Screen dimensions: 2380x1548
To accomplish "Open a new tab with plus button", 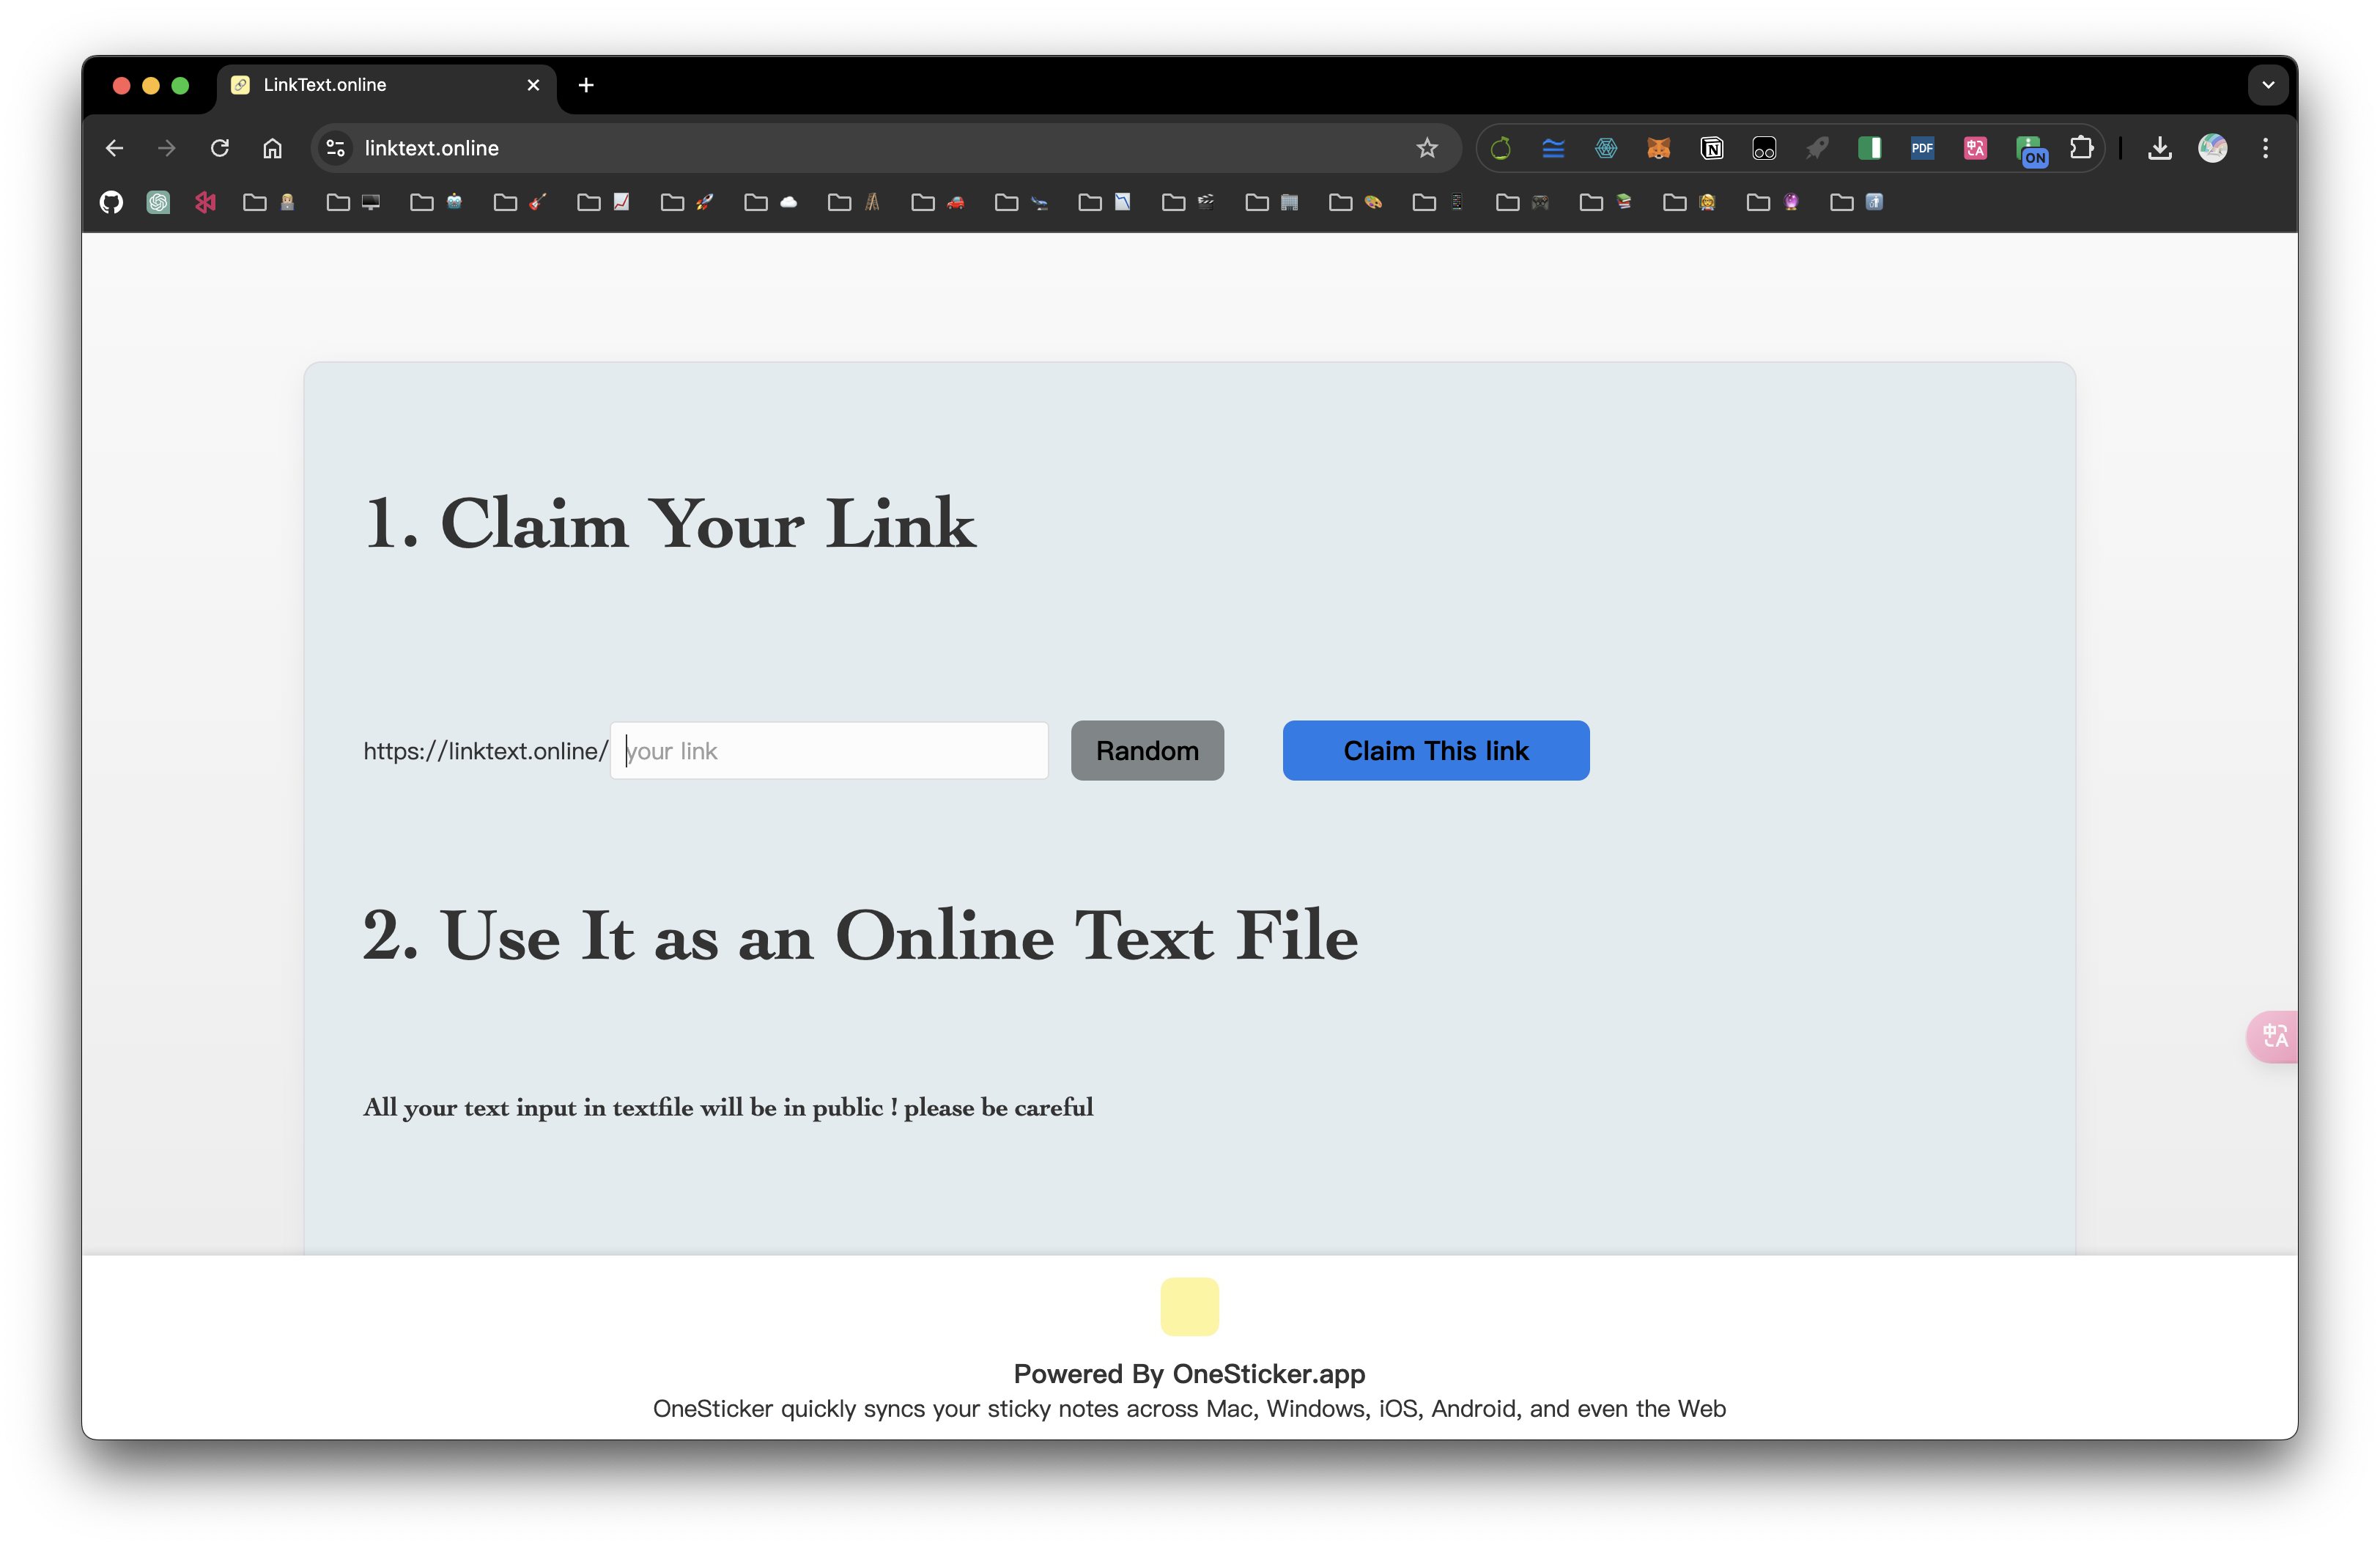I will (586, 85).
